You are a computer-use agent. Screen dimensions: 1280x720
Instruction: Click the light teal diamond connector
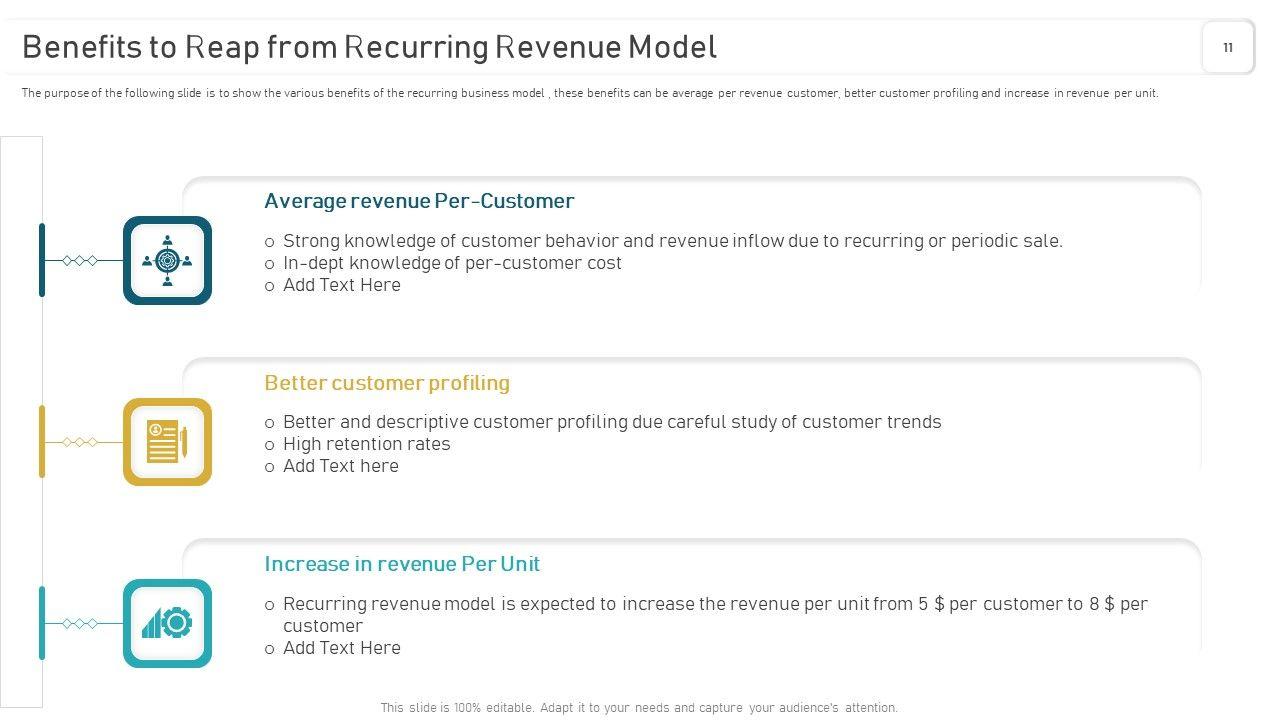click(x=80, y=624)
